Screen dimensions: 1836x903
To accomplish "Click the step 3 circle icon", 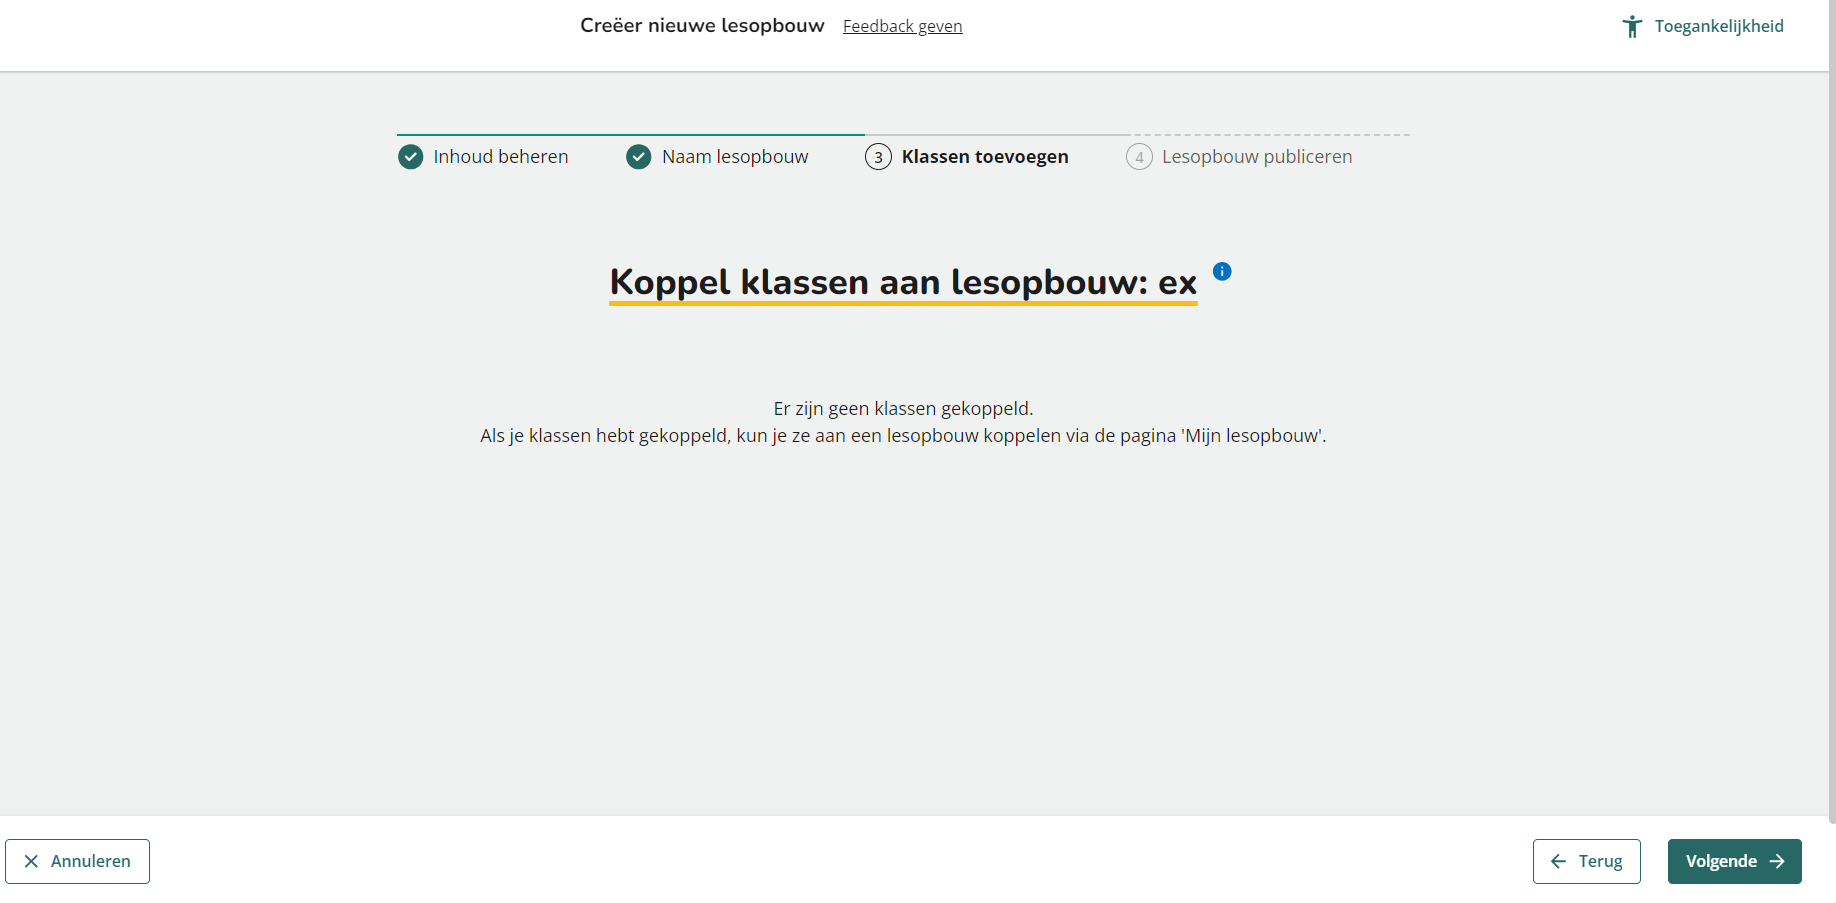I will [x=878, y=157].
